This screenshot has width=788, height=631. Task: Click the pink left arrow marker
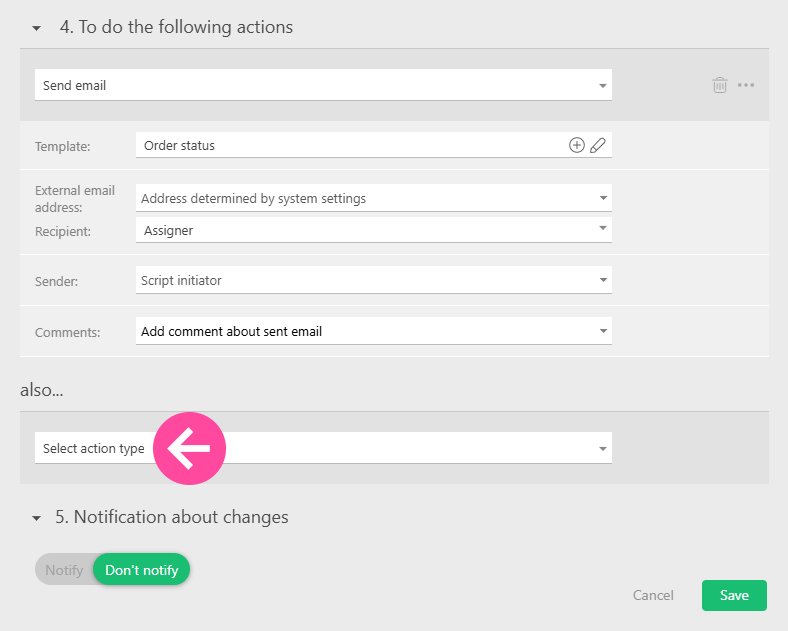pos(188,449)
